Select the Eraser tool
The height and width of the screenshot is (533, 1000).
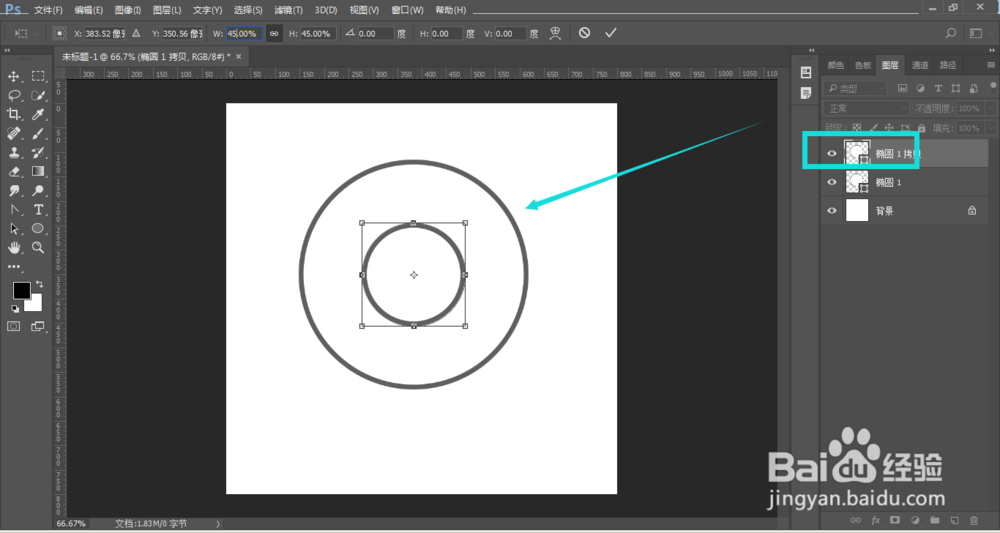(13, 172)
